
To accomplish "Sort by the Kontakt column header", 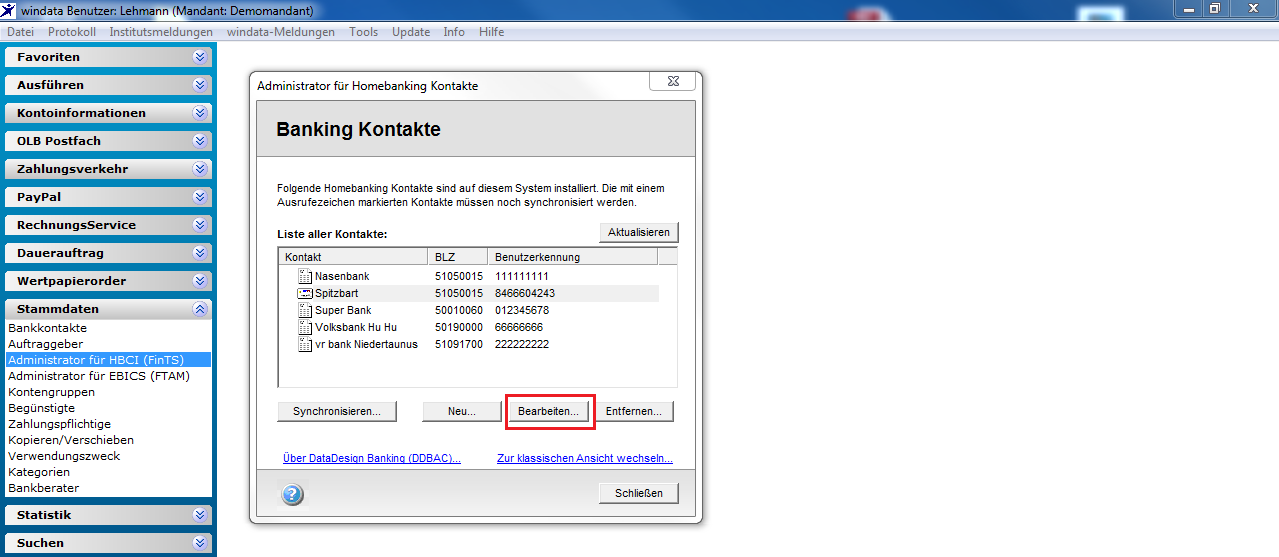I will (x=353, y=257).
